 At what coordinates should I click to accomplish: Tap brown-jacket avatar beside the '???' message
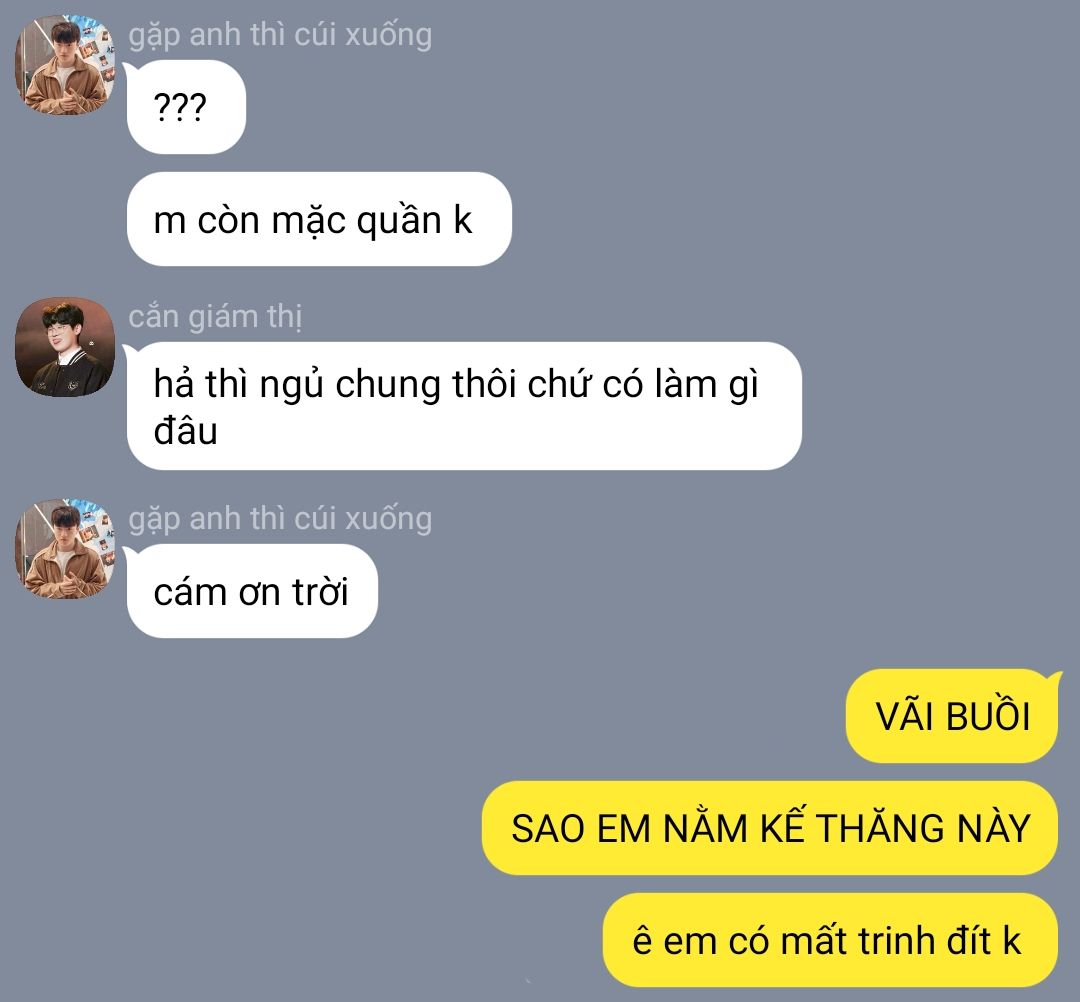pos(65,65)
